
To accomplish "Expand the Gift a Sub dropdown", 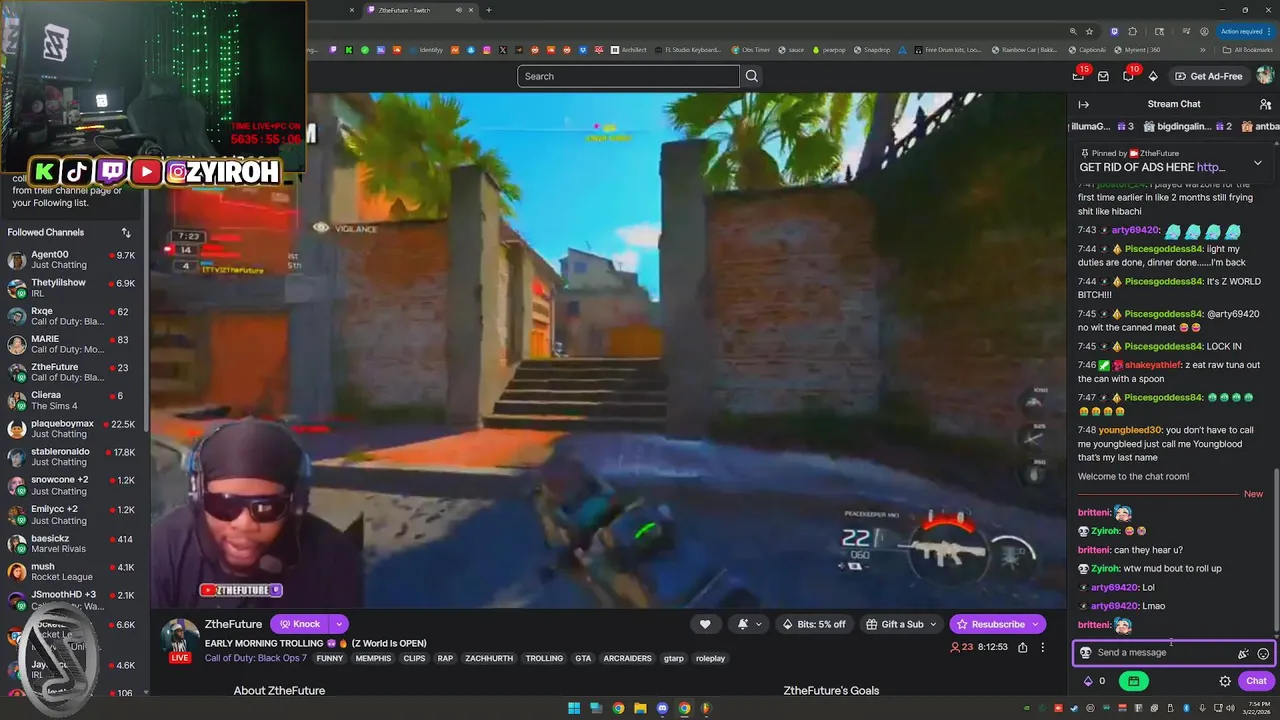I will tap(934, 624).
